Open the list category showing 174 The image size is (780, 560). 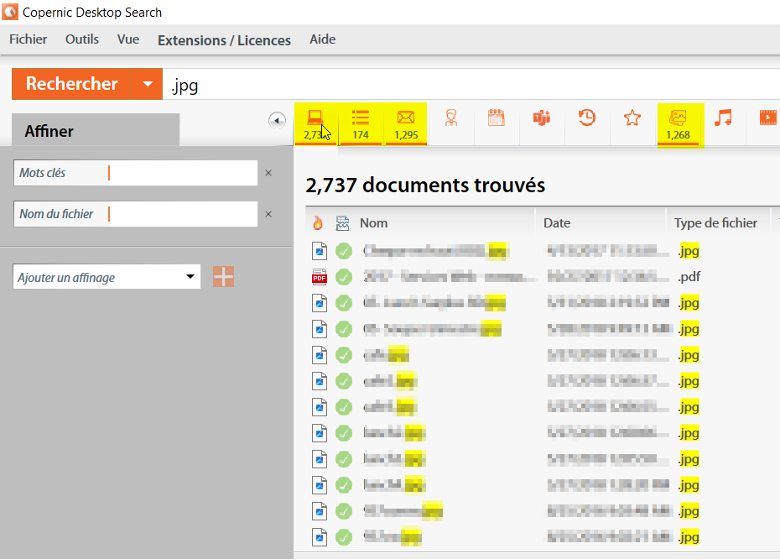pos(360,124)
